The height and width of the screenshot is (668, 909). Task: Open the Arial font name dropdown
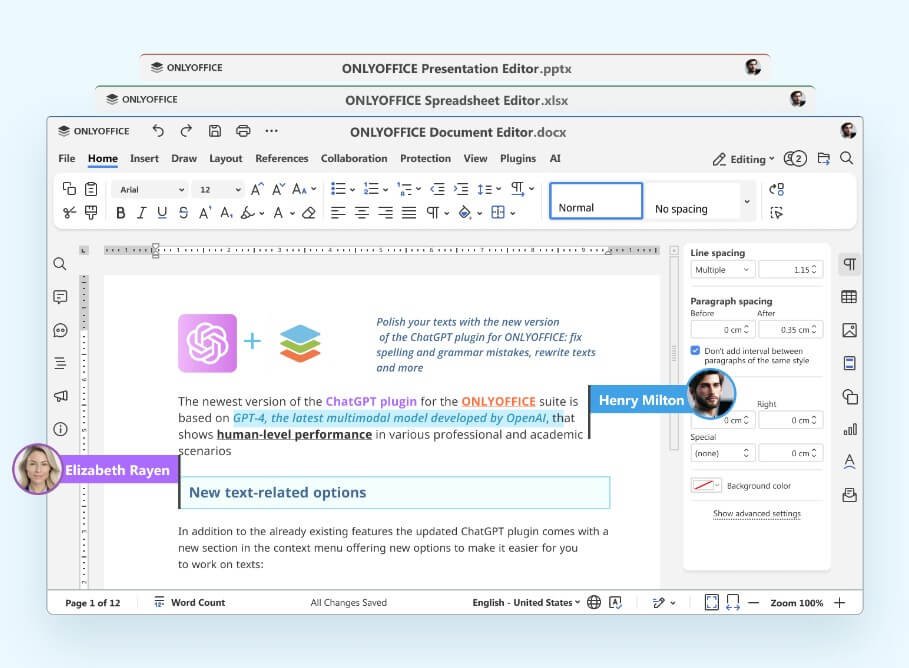[151, 189]
